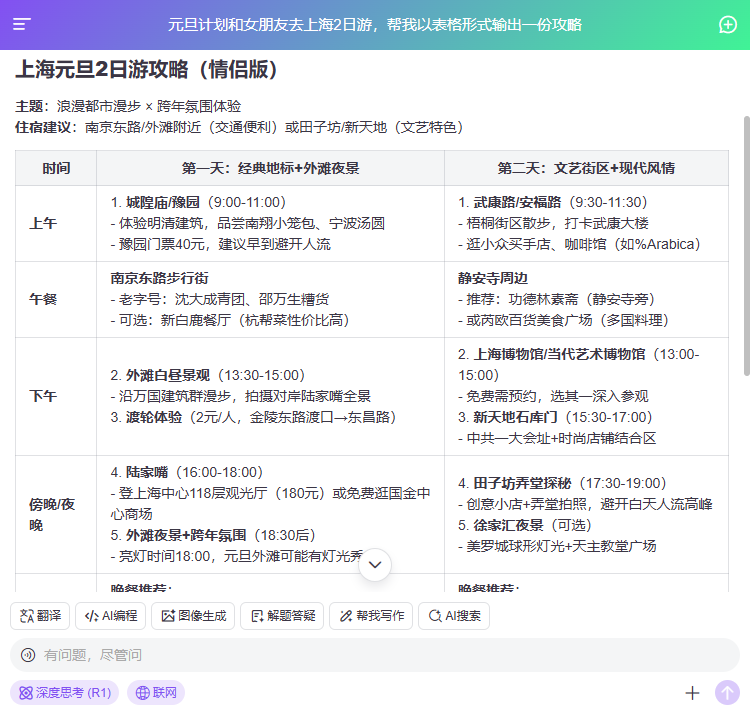
Task: Click the send arrow button
Action: coord(727,693)
